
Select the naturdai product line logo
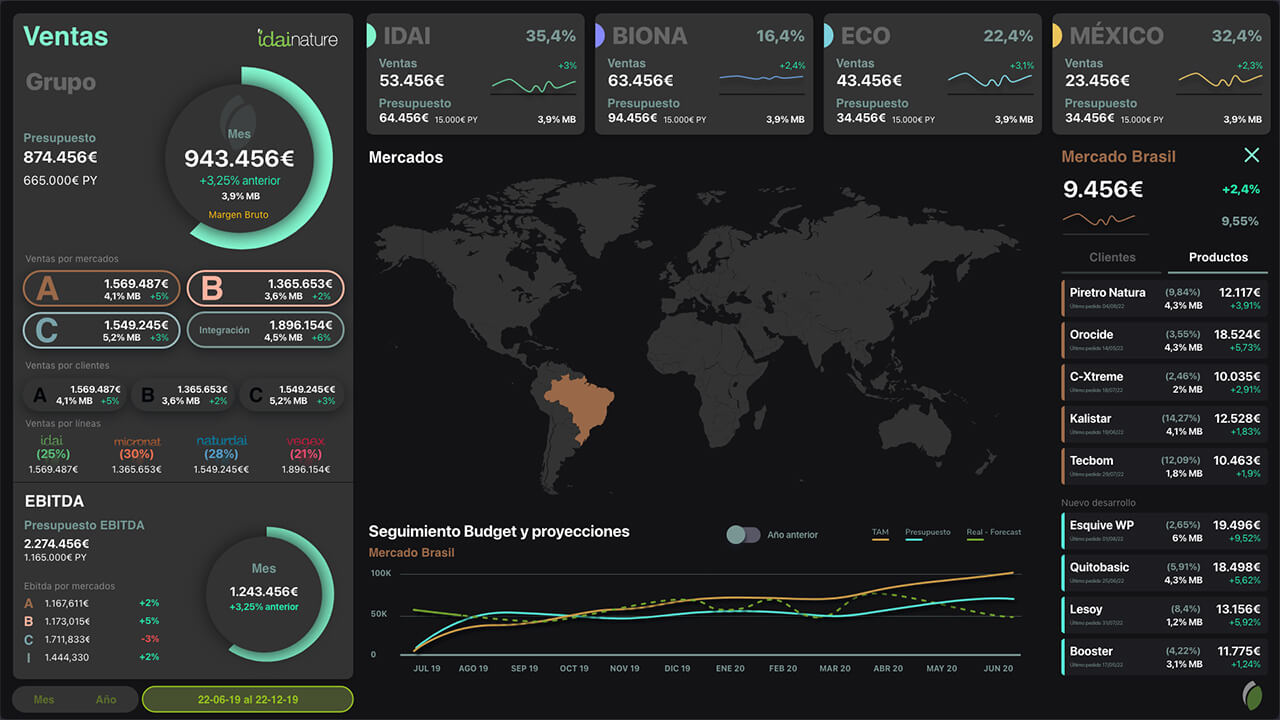(x=221, y=441)
